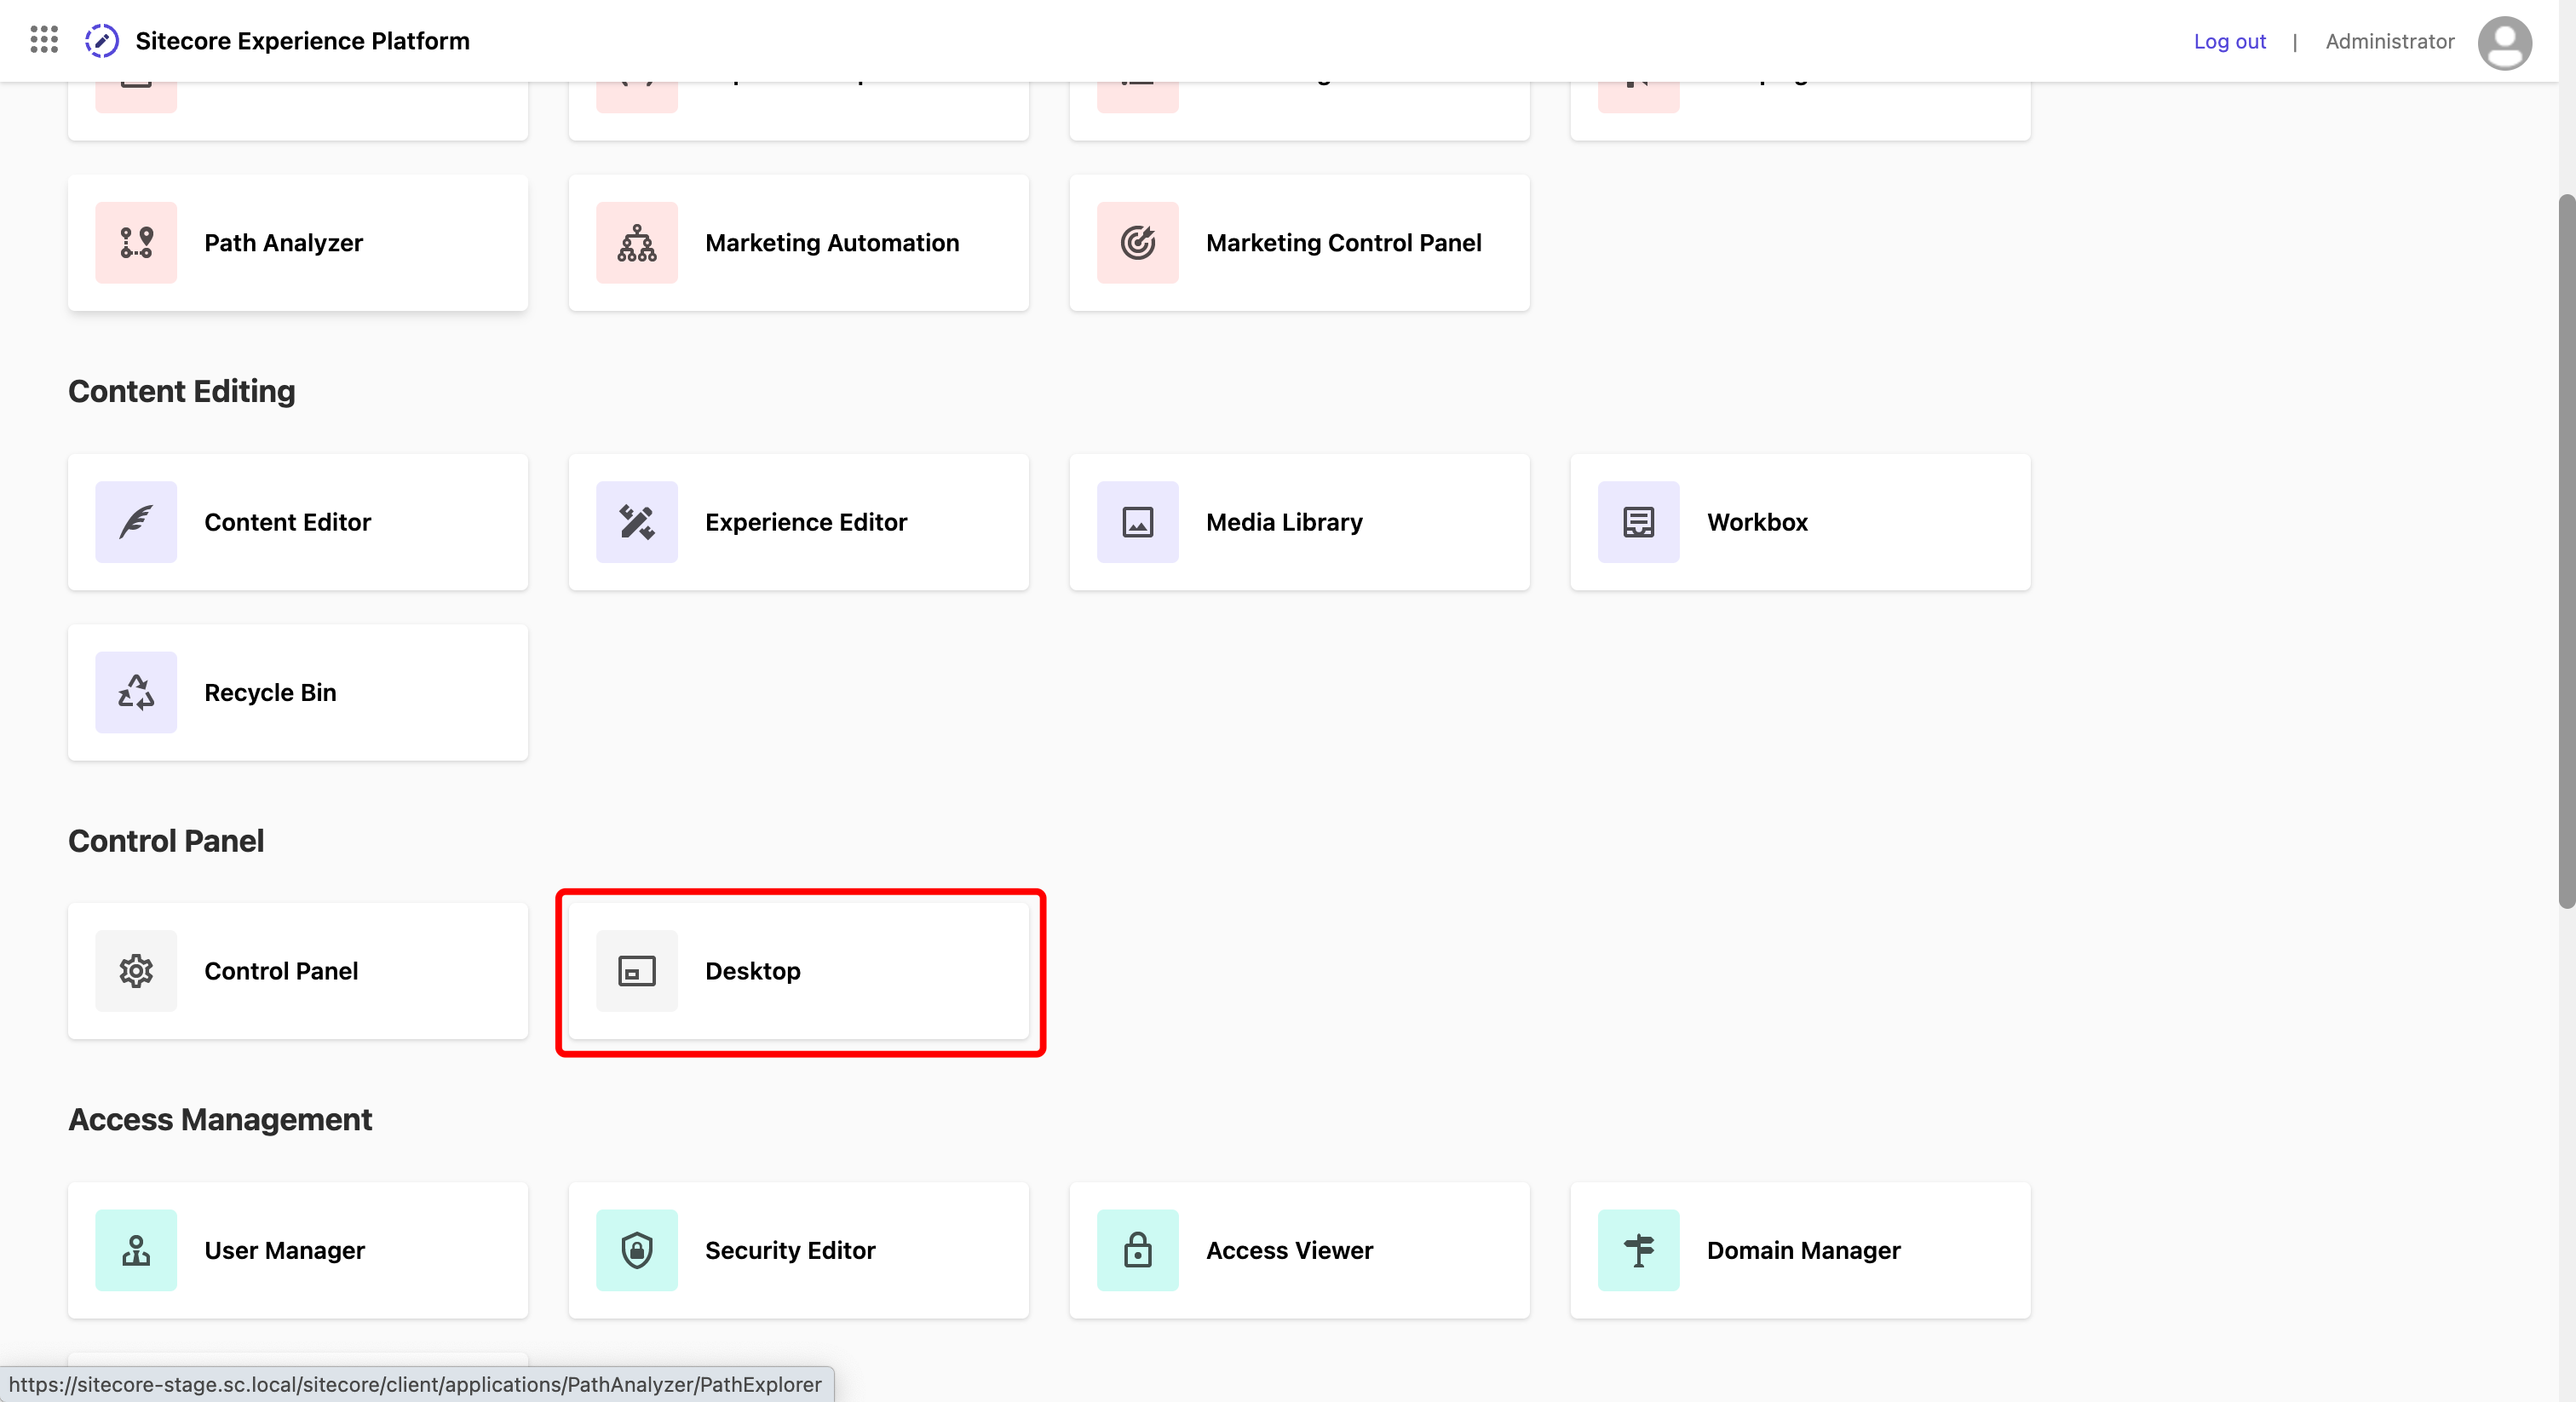Screen dimensions: 2576x1402
Task: Click the Marketing Automation hierarchy icon
Action: pos(637,243)
